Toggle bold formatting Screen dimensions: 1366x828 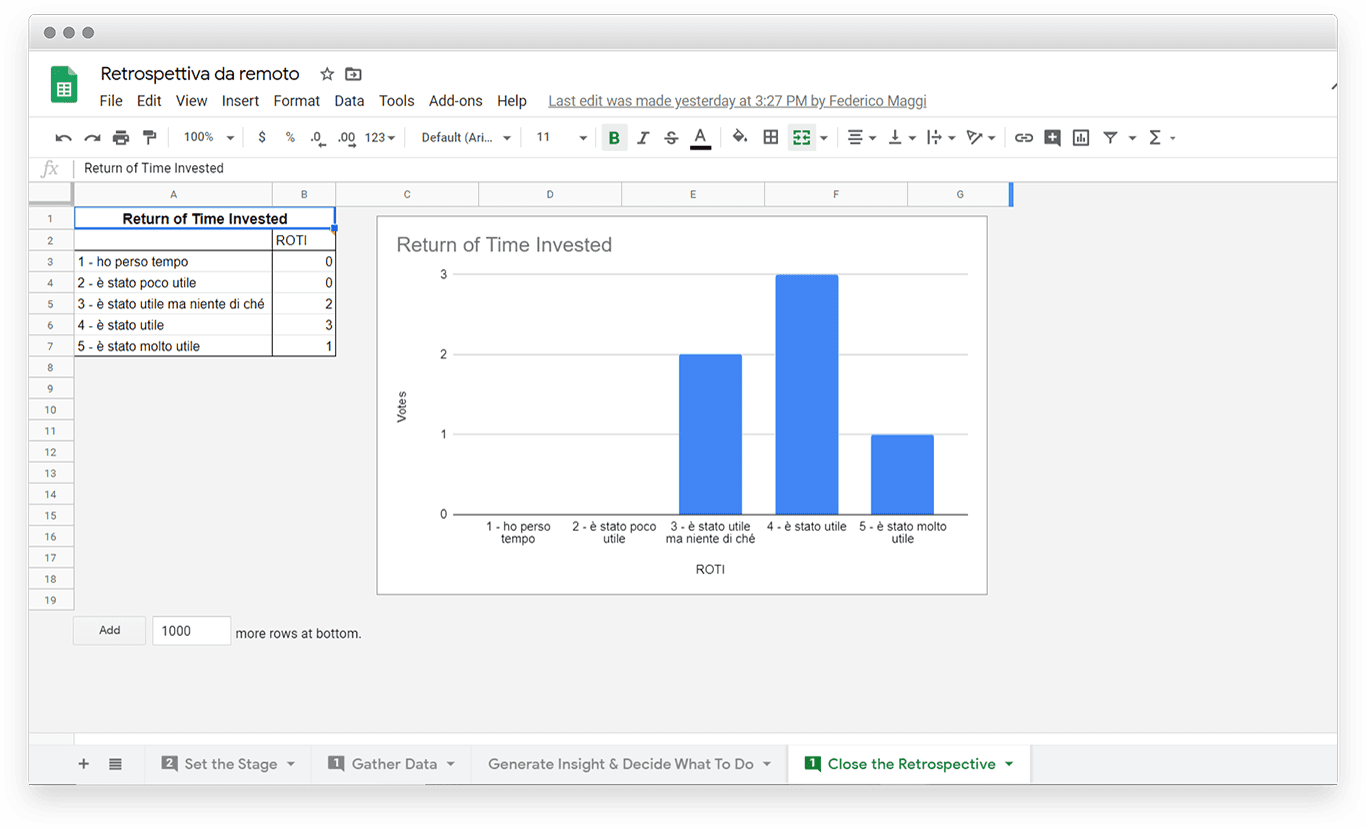[614, 138]
